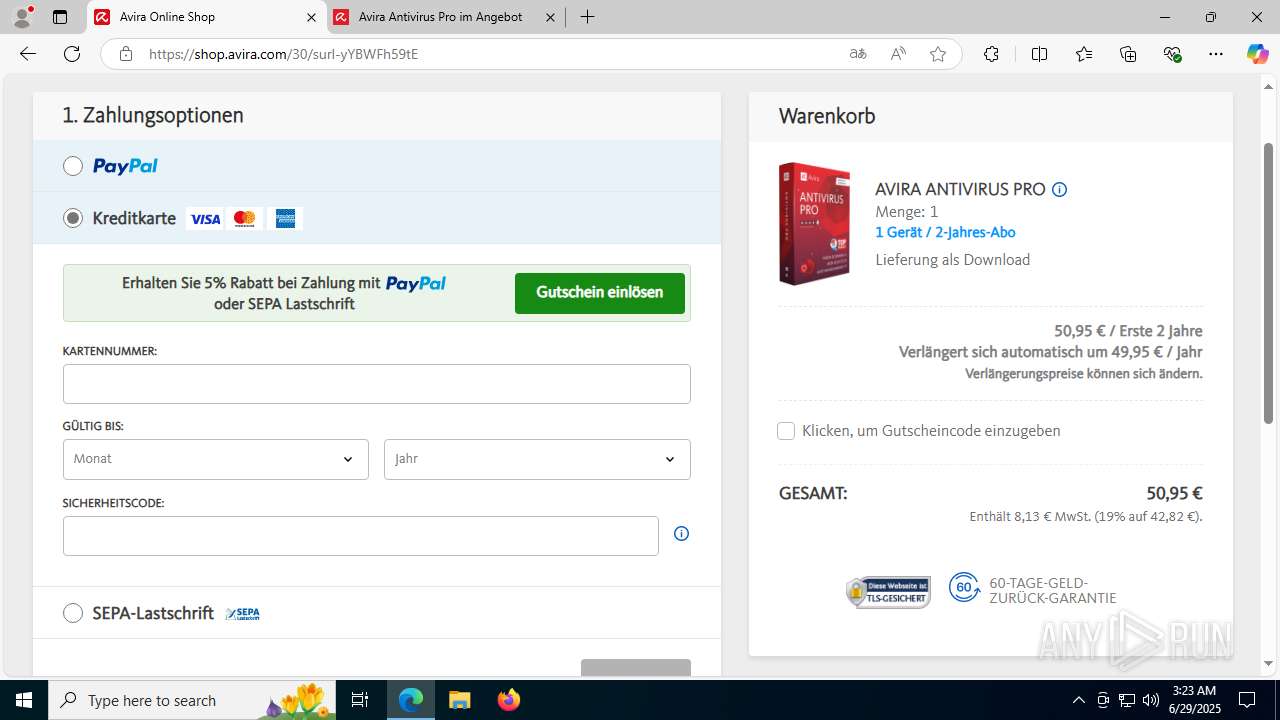
Task: Open the Copilot sidebar icon
Action: point(1257,54)
